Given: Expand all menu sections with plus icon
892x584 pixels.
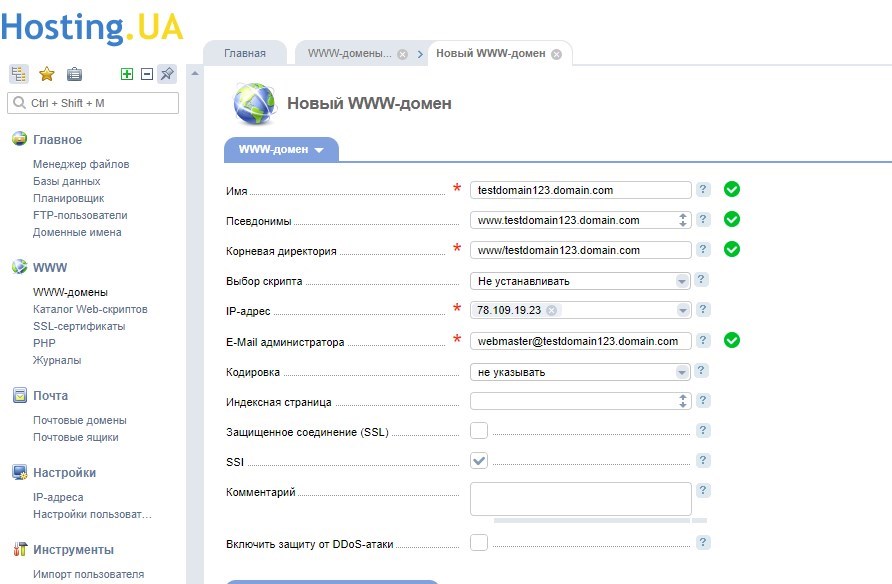Looking at the screenshot, I should tap(127, 74).
